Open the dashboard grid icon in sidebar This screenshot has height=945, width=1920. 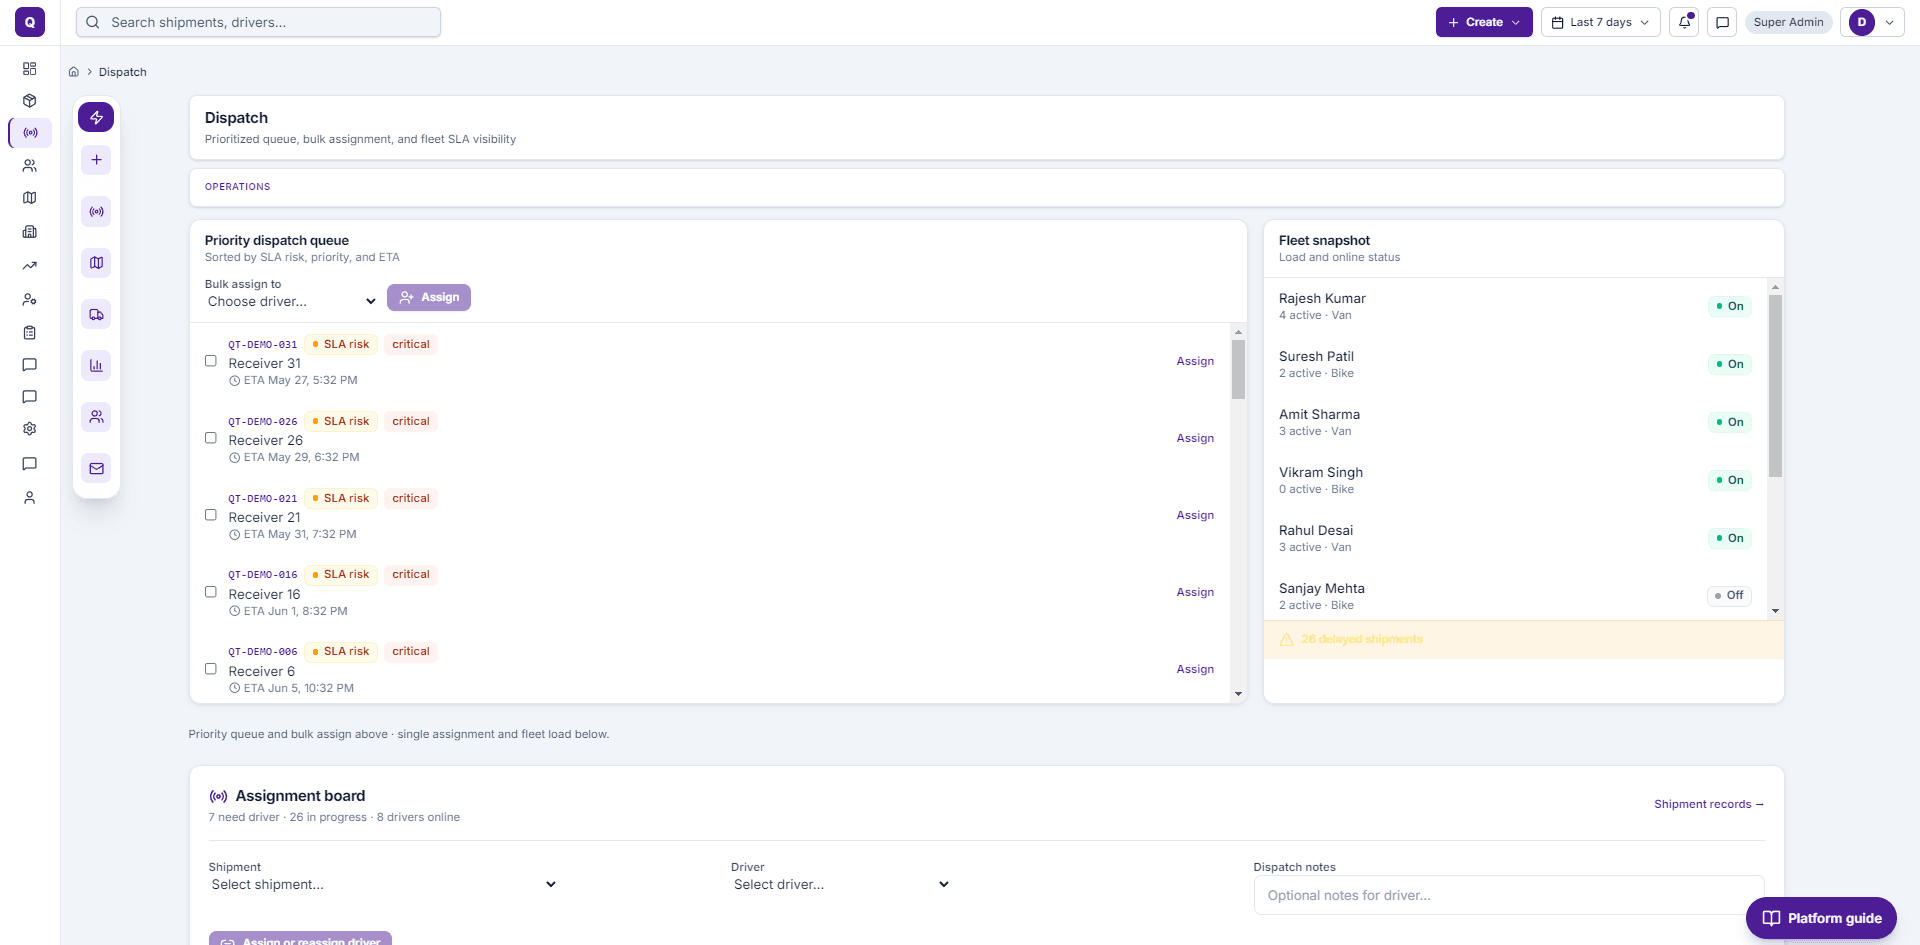30,68
